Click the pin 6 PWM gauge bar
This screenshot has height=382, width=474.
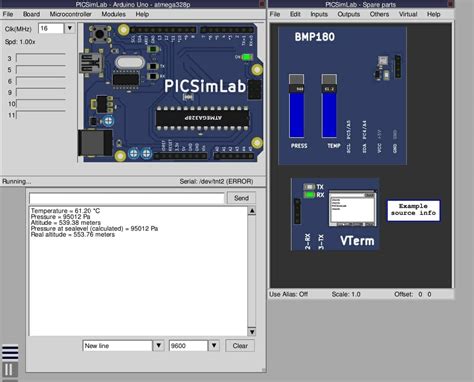tap(41, 81)
